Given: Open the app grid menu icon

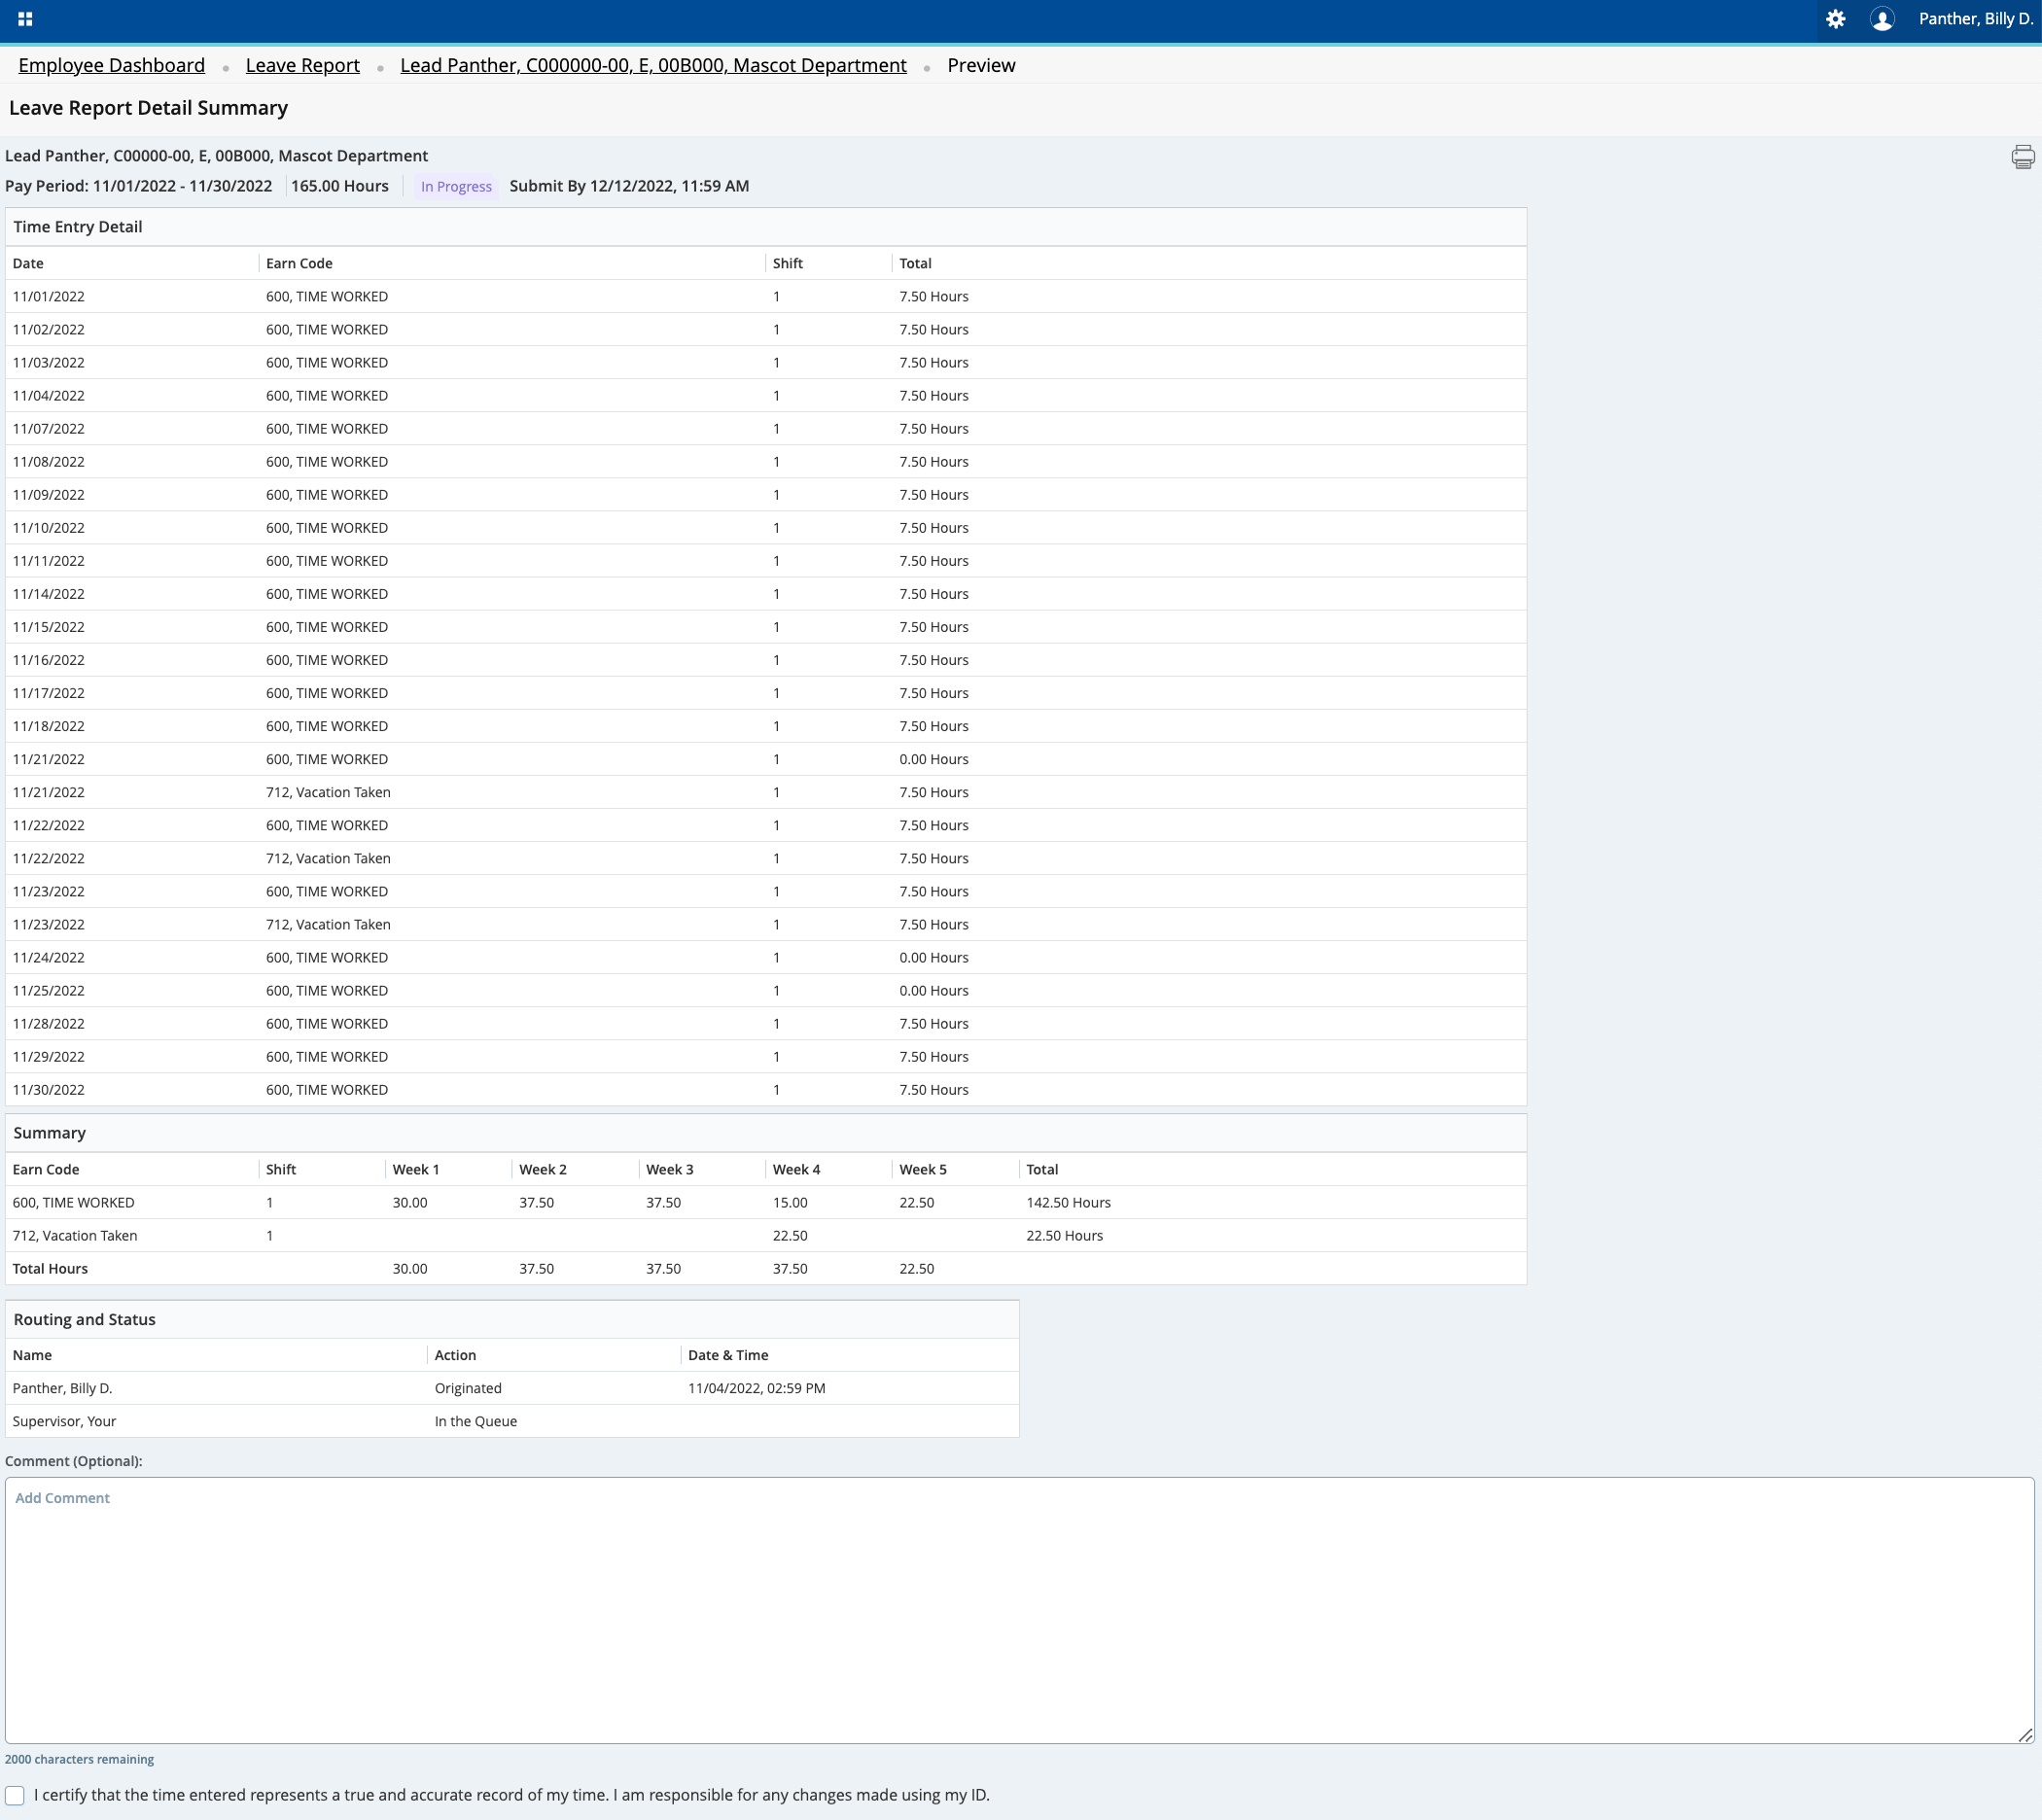Looking at the screenshot, I should coord(25,19).
